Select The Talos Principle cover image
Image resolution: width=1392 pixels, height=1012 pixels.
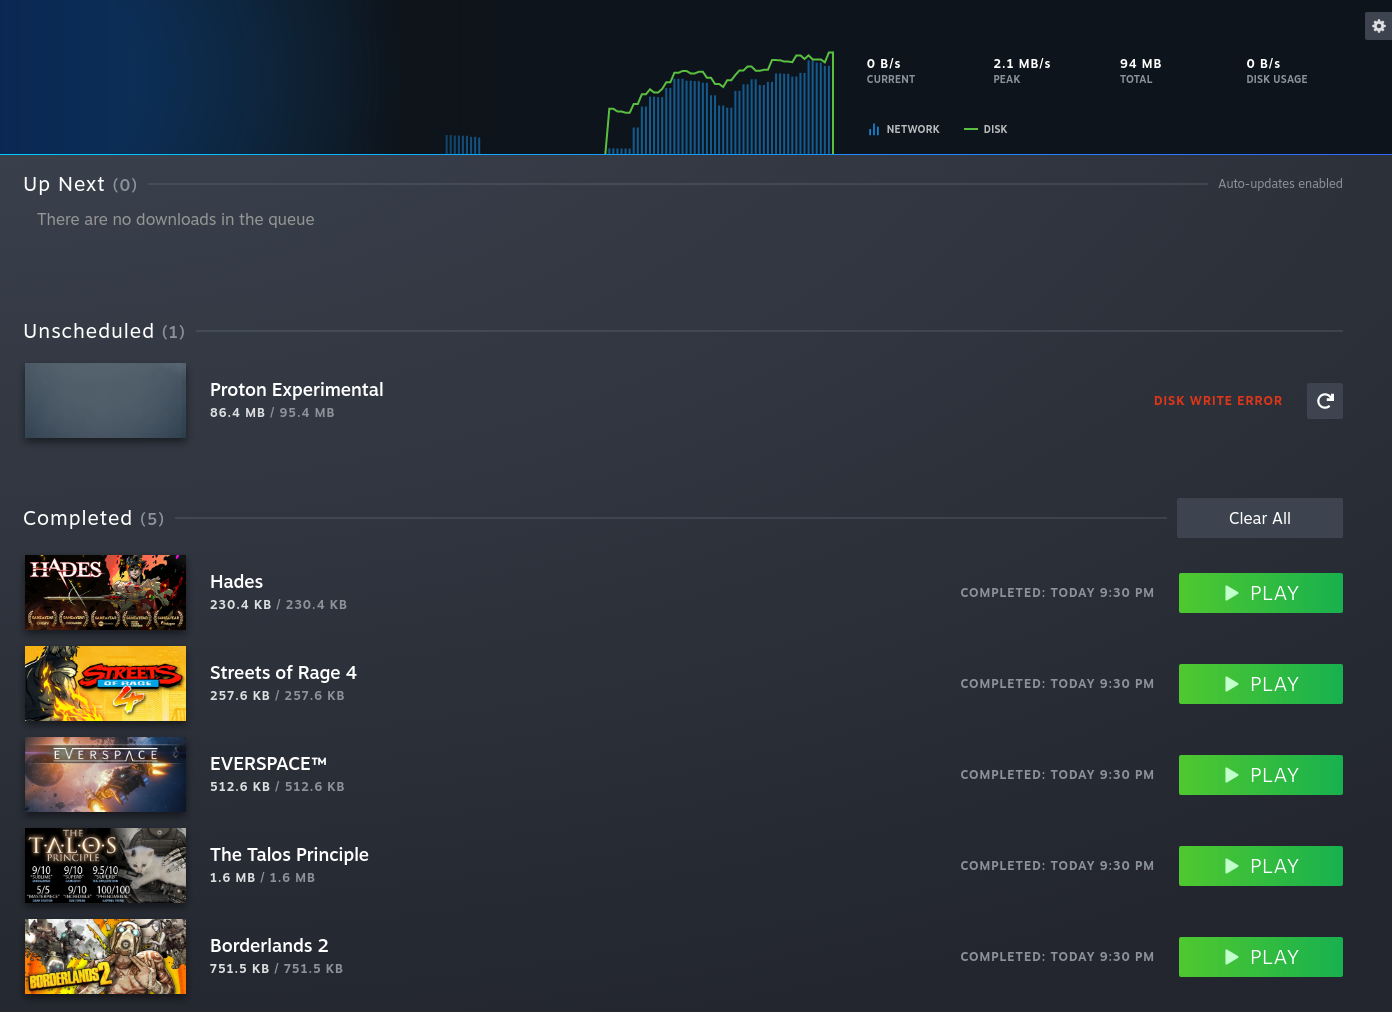105,865
